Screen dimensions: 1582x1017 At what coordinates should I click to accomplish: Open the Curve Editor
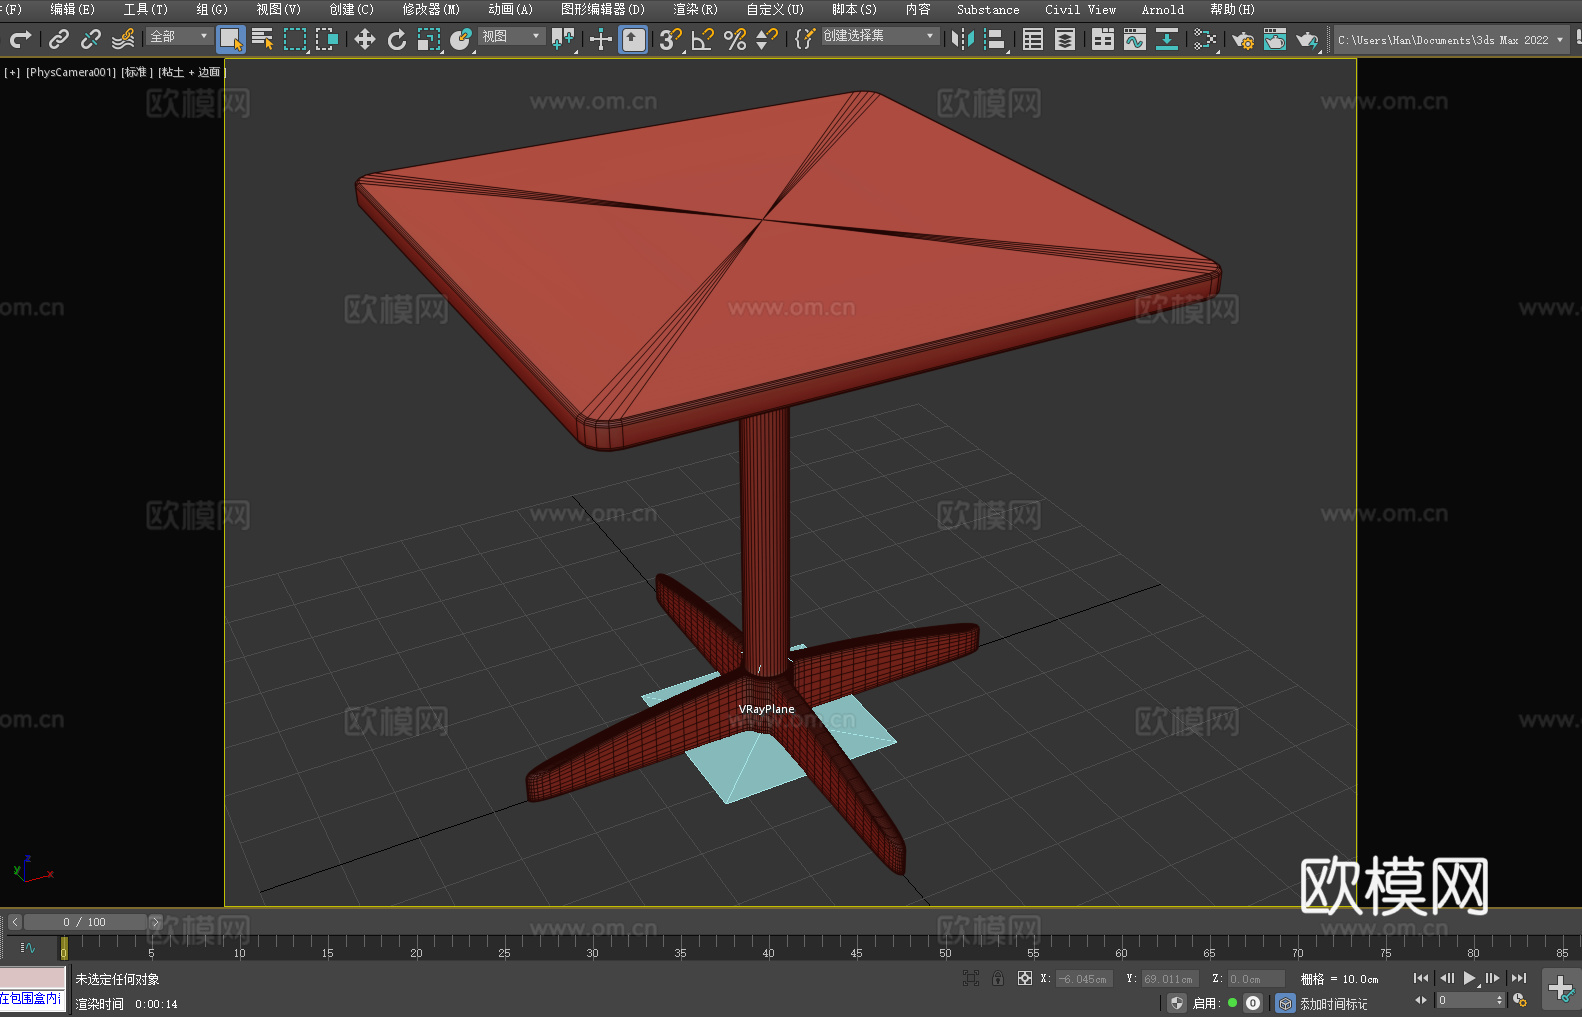[1135, 39]
